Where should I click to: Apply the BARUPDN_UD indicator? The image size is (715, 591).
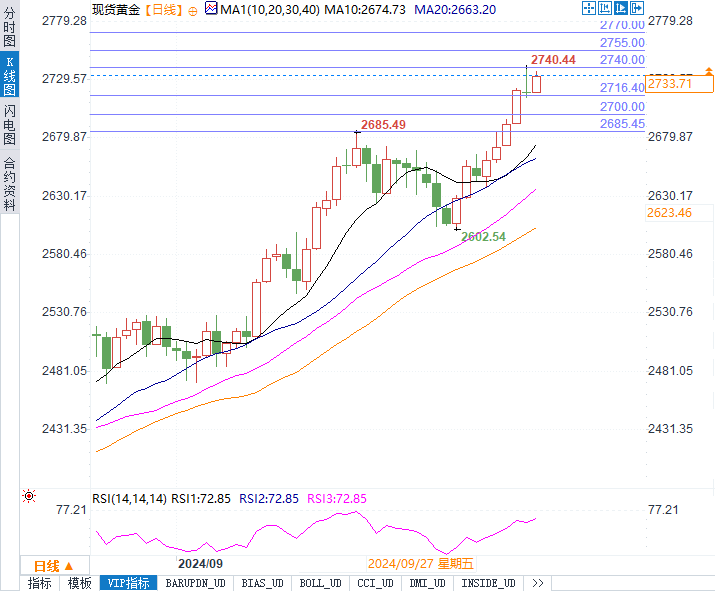click(196, 583)
